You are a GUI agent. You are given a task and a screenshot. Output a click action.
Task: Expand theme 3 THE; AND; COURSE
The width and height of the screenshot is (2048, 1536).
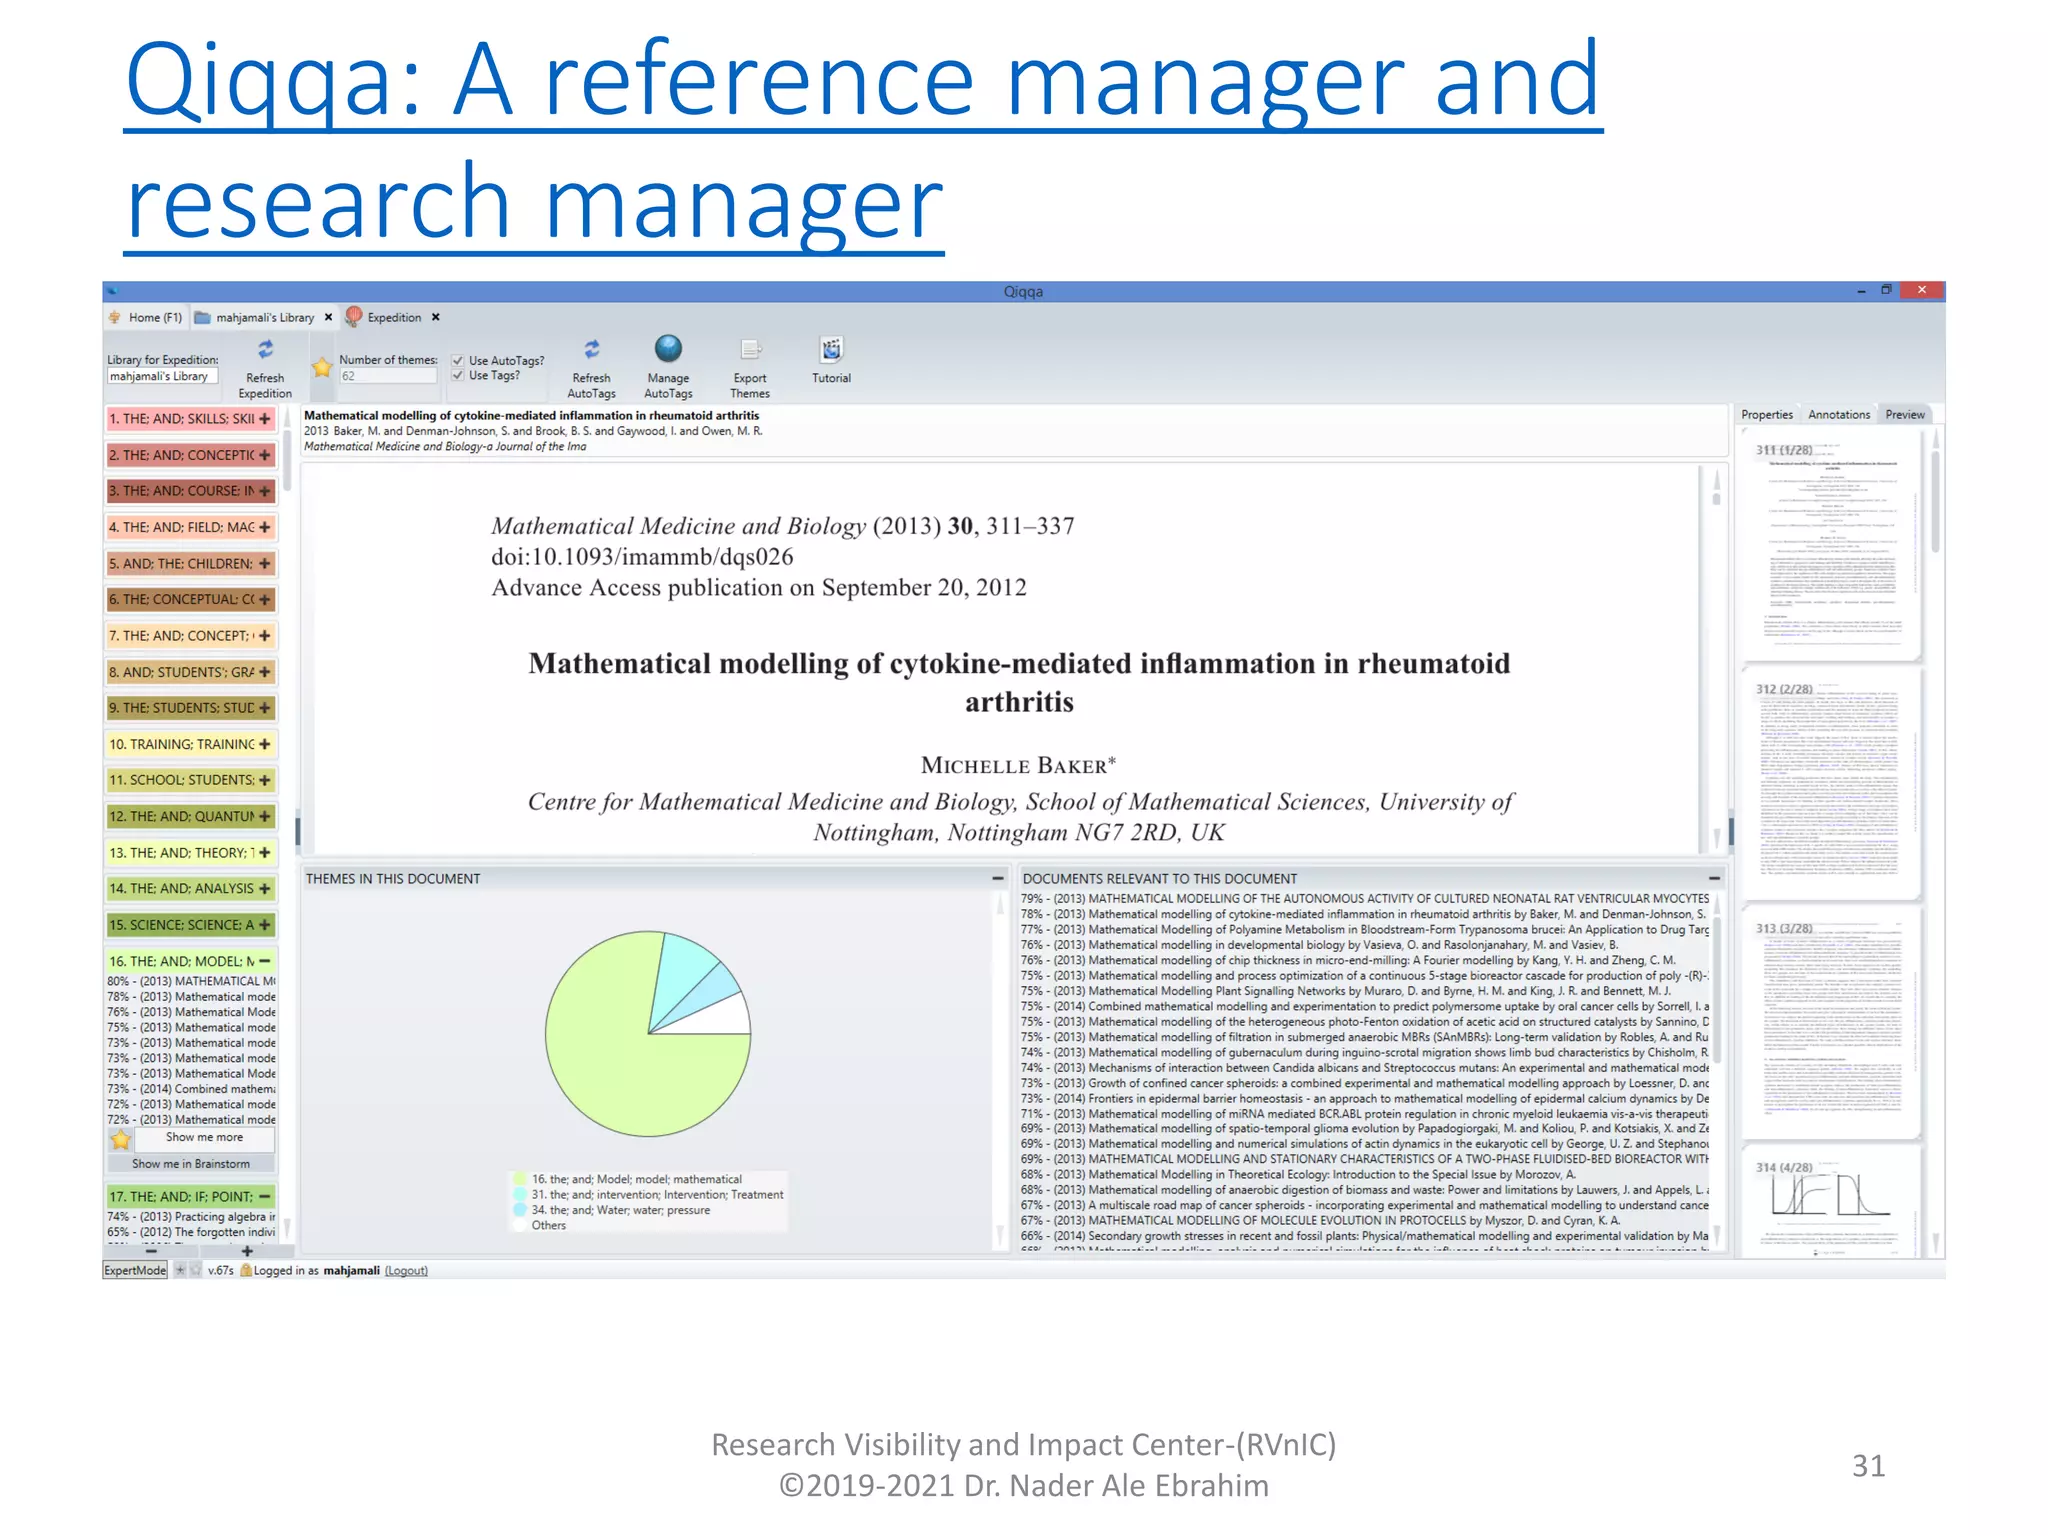(x=265, y=491)
